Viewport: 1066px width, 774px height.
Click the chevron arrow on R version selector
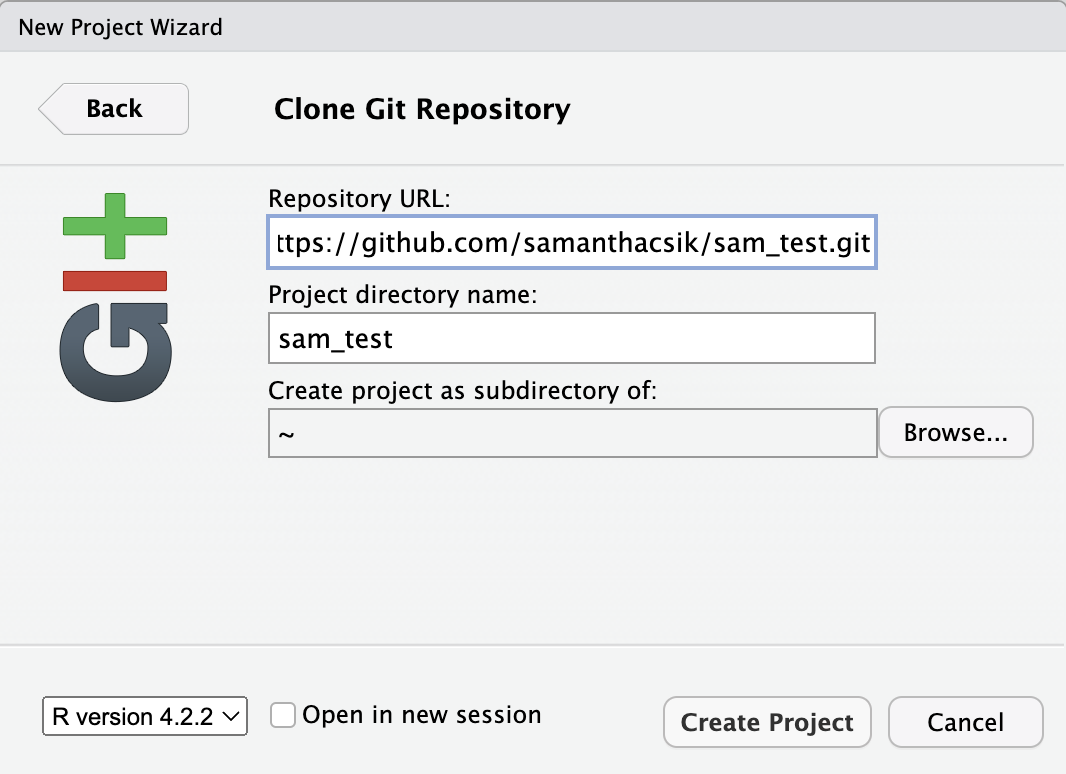(x=230, y=717)
